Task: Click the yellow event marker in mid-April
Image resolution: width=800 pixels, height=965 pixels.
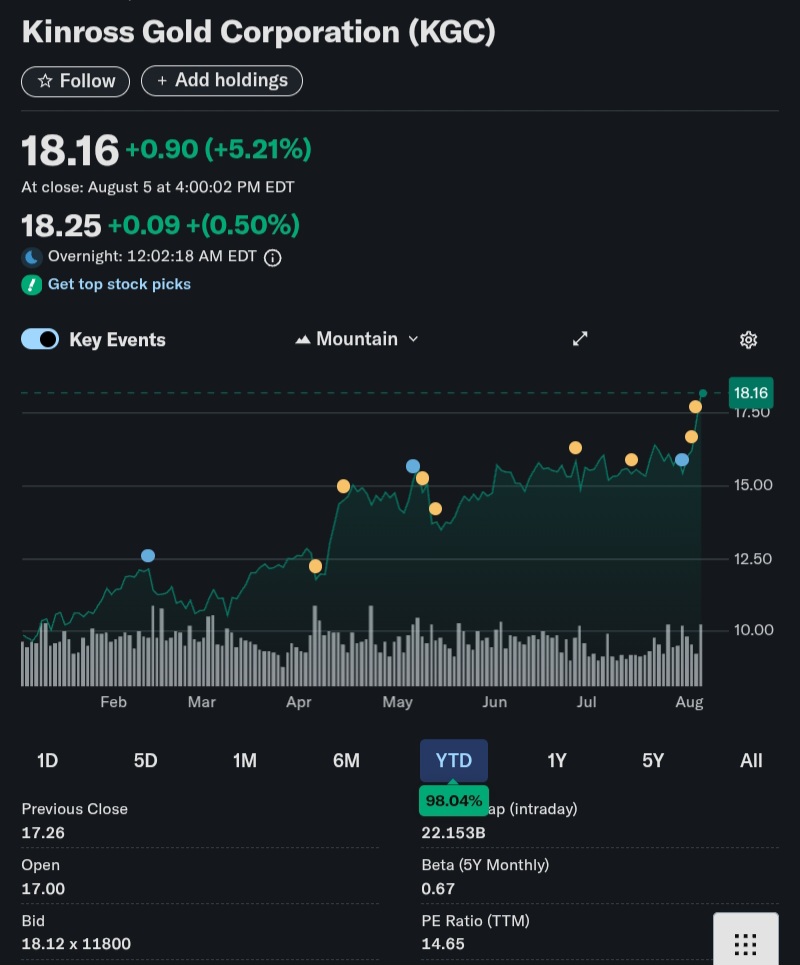Action: tap(343, 486)
